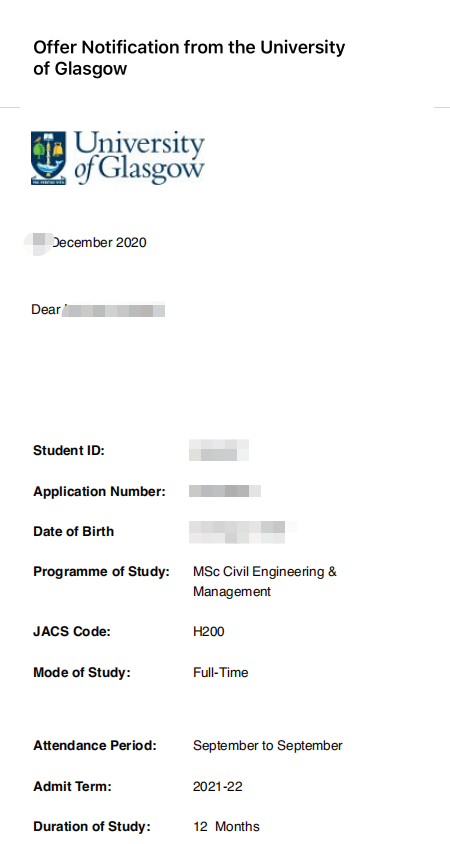Click the Offer Notification title heading

point(189,58)
